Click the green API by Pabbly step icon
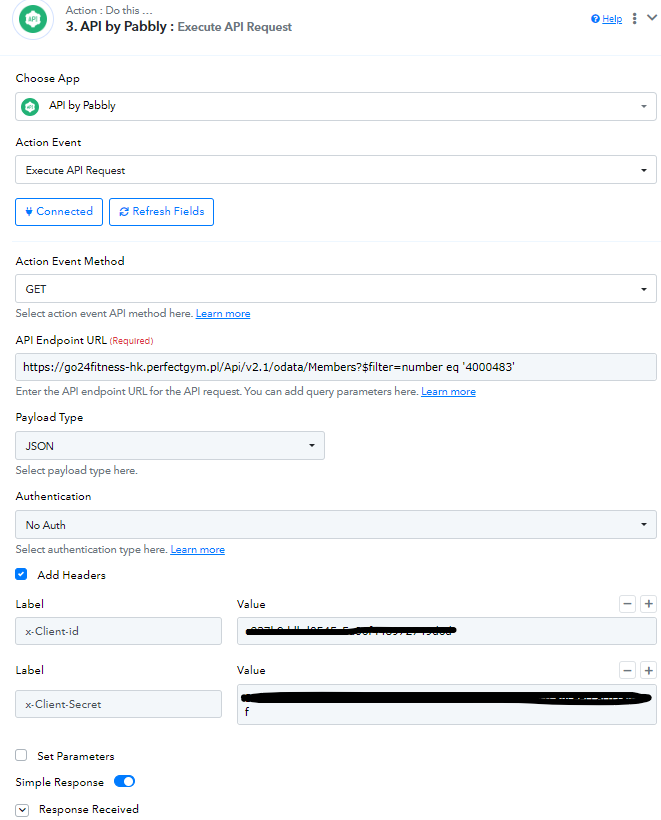The width and height of the screenshot is (661, 820). (33, 19)
